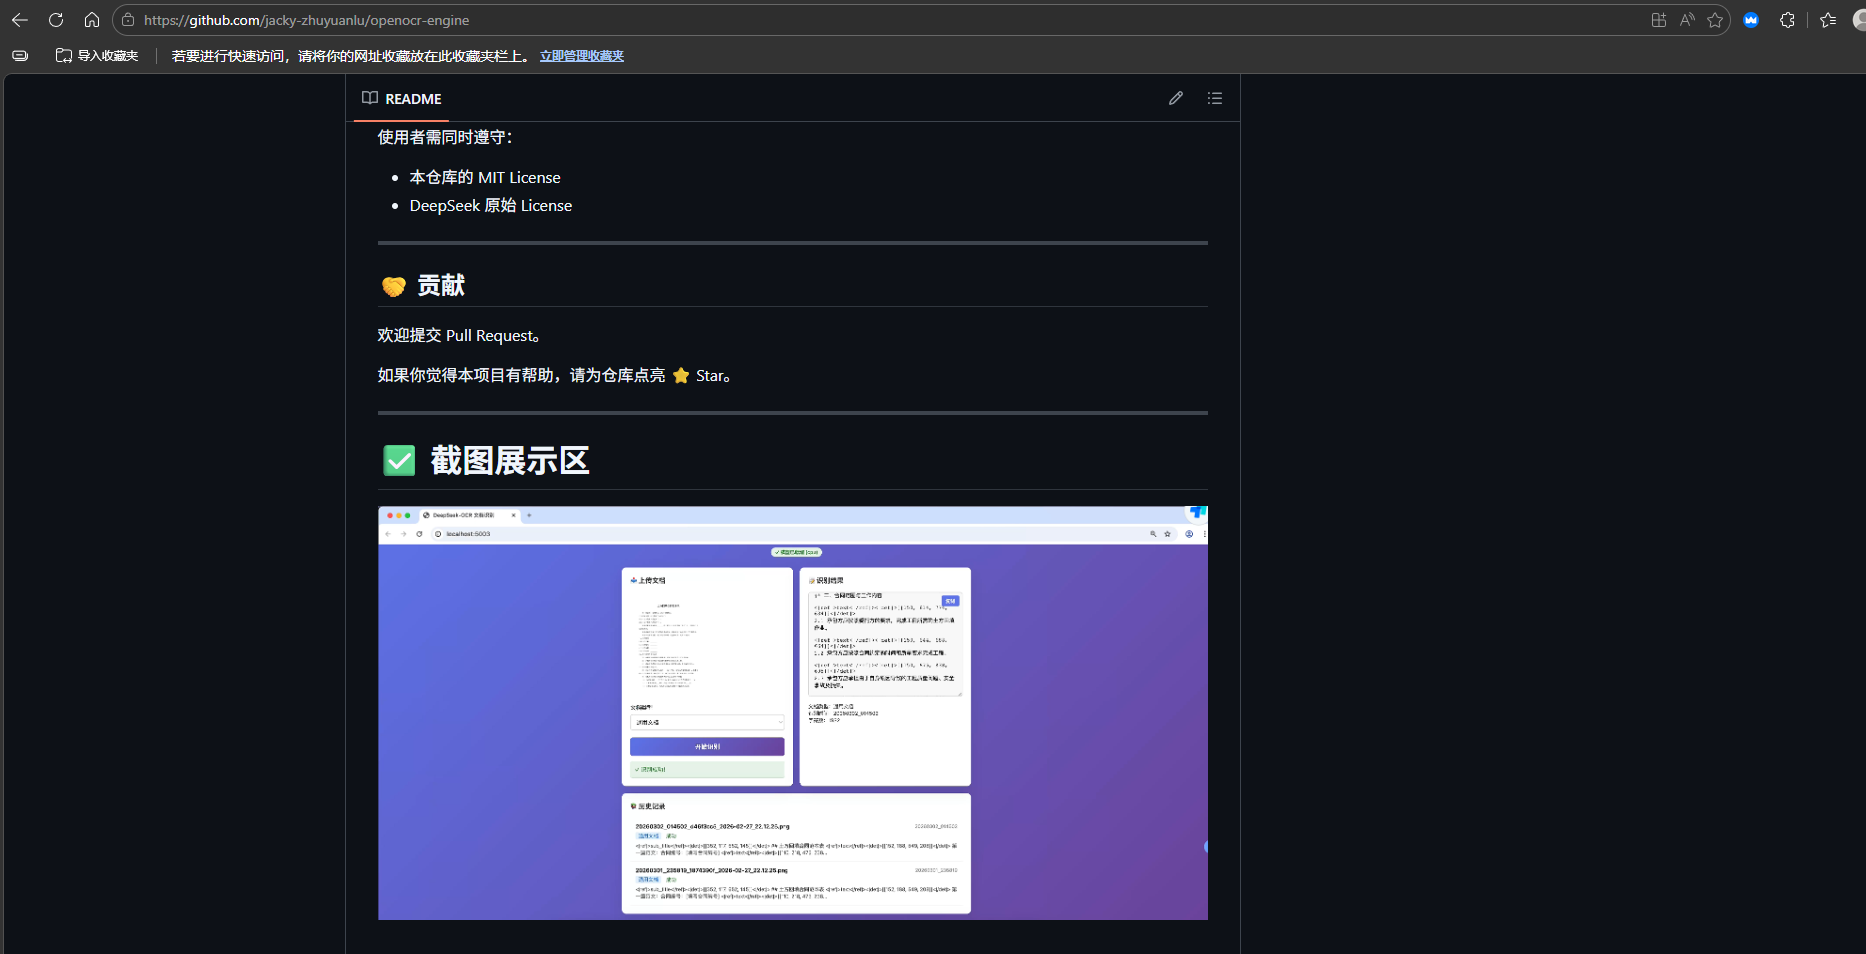Select the README tab
The width and height of the screenshot is (1866, 954).
pos(402,98)
